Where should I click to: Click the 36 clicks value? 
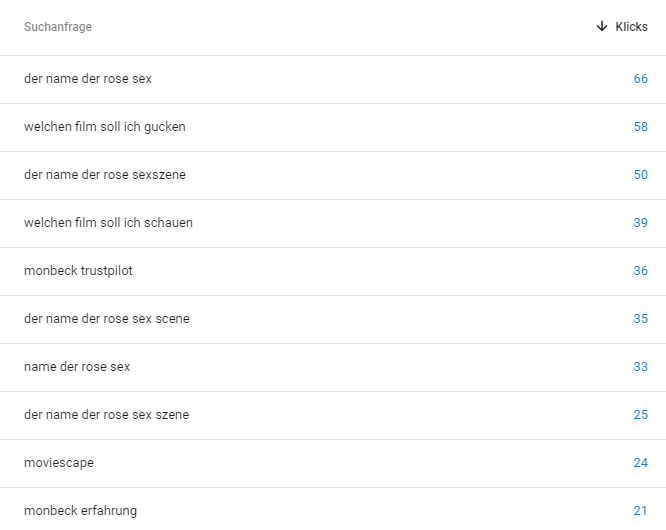[640, 271]
